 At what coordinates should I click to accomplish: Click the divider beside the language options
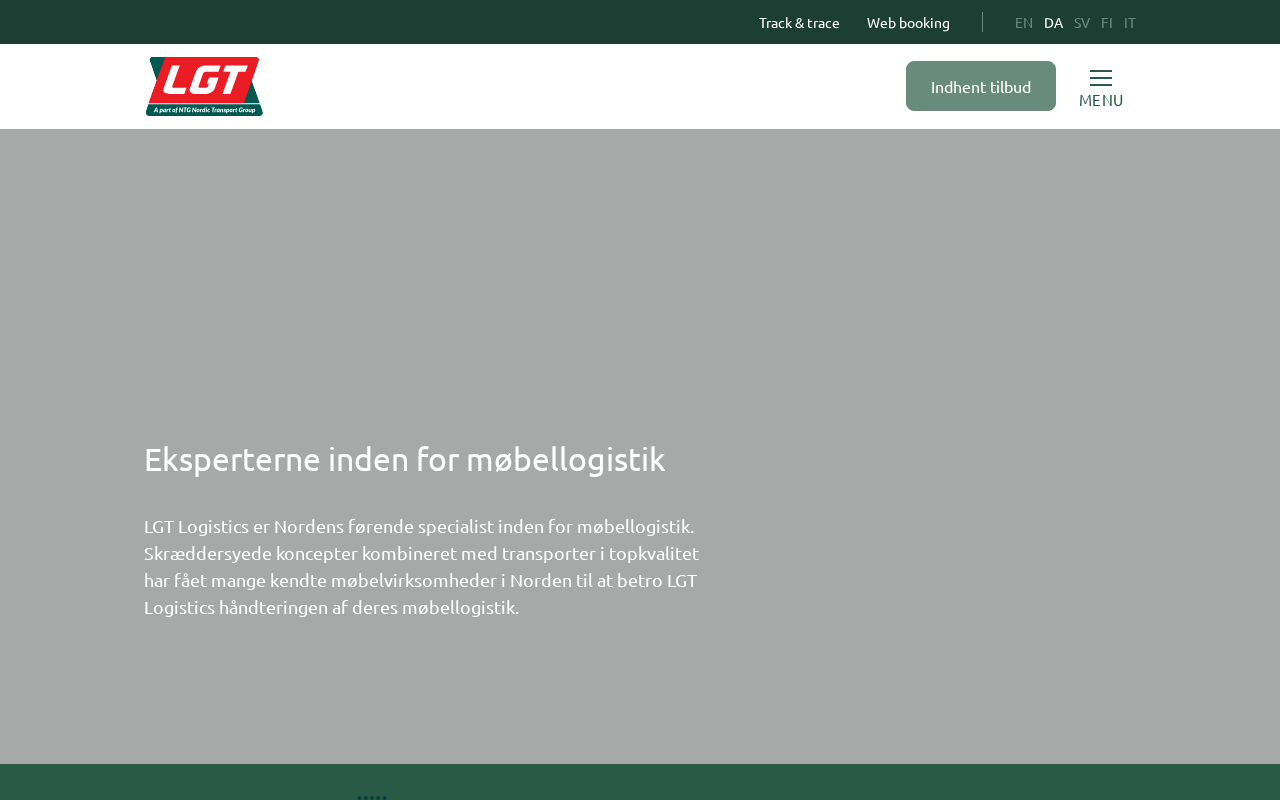[x=982, y=22]
